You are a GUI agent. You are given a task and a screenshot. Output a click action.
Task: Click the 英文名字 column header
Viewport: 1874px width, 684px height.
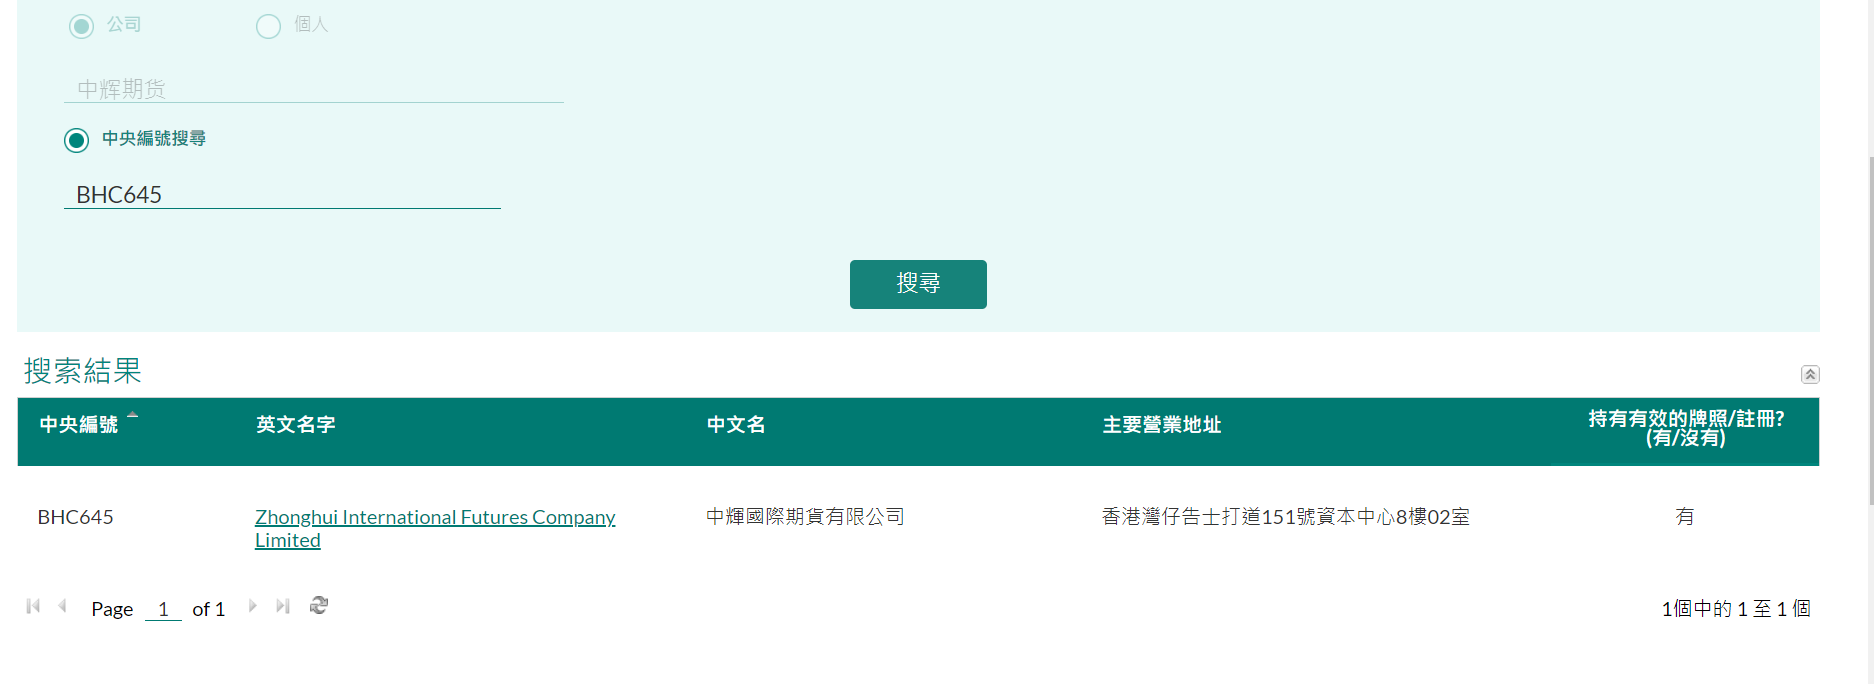(295, 425)
